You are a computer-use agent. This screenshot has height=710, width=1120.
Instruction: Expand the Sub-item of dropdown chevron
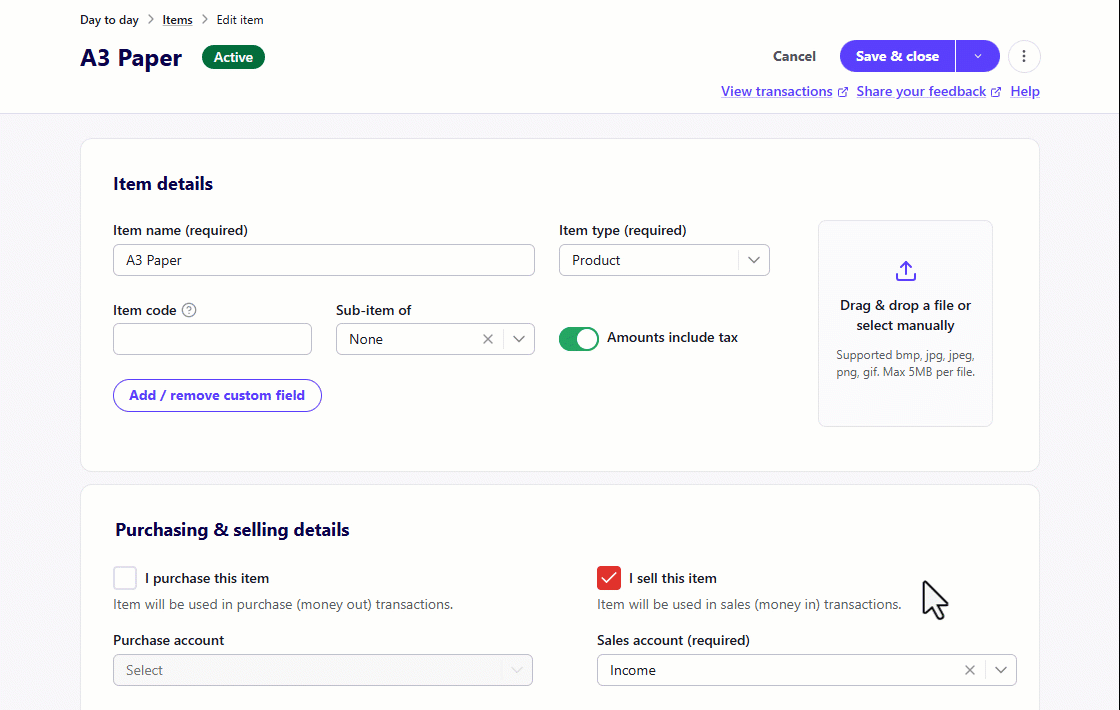point(519,339)
